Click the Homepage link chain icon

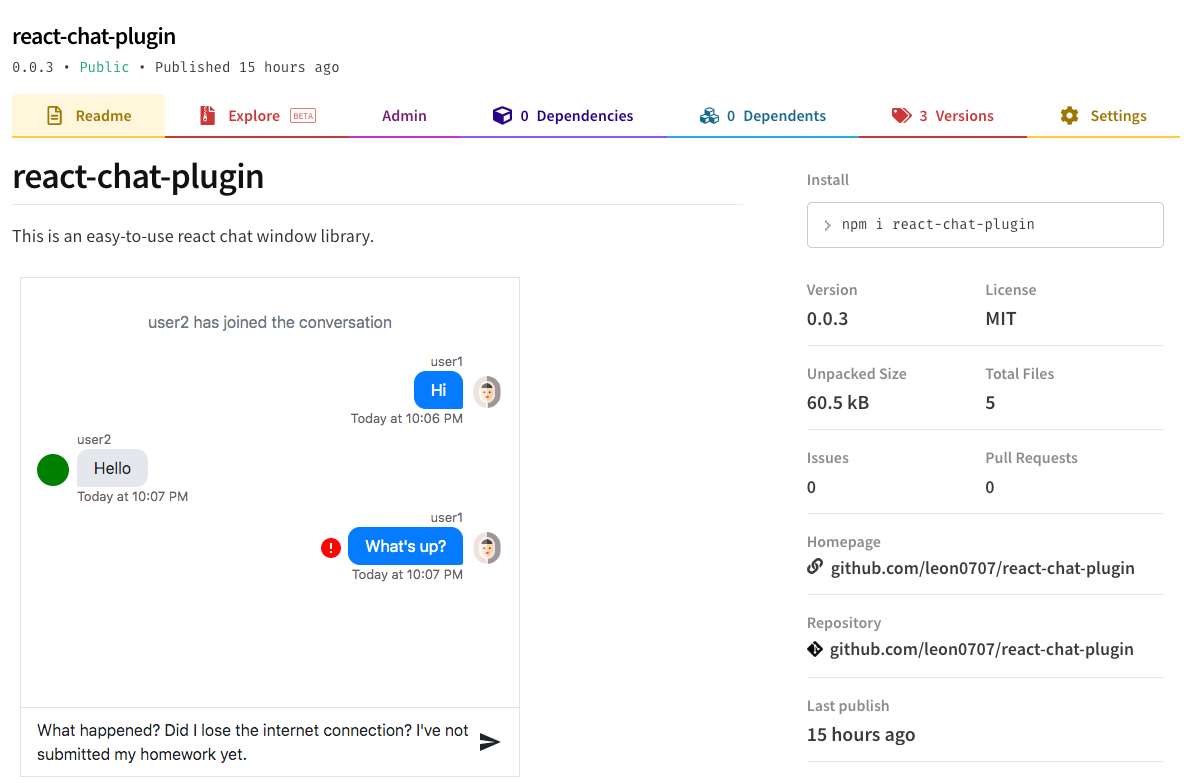pos(814,566)
